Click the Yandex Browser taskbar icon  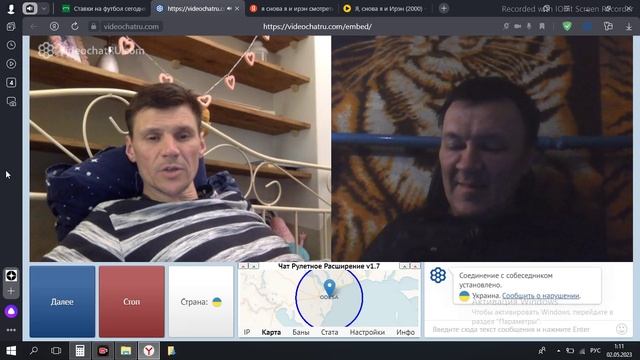149,351
